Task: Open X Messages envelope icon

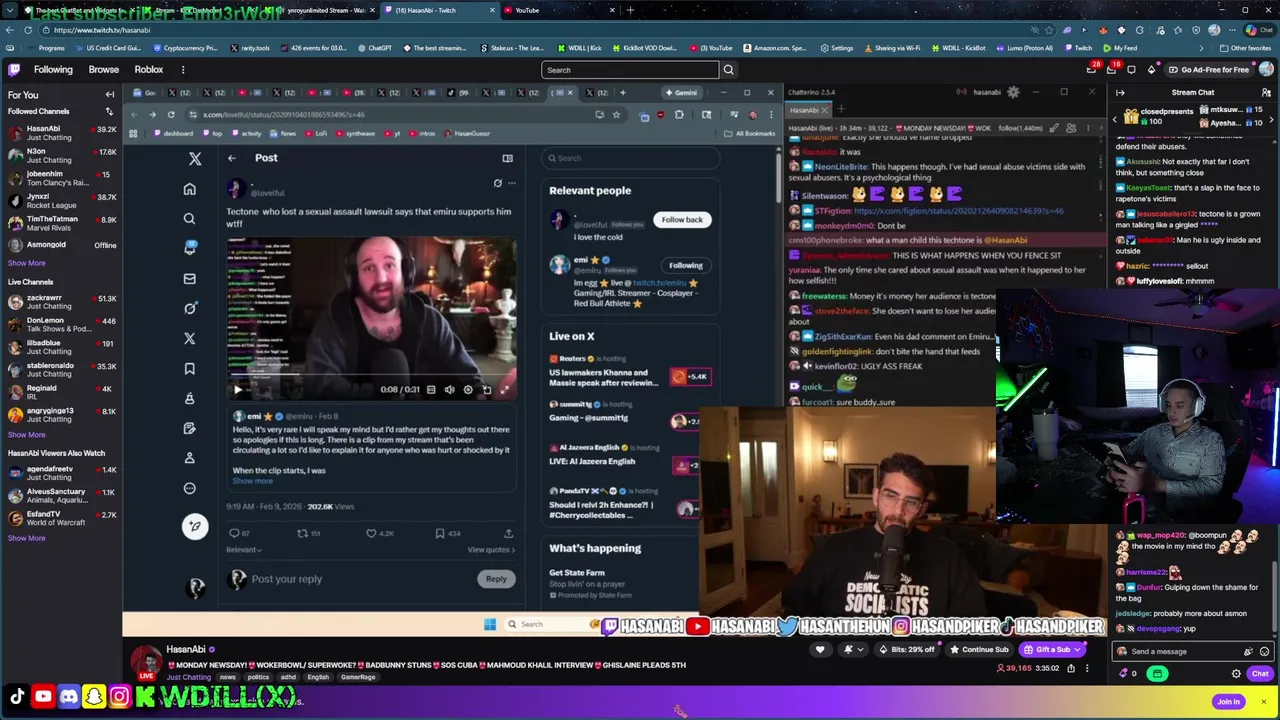Action: pos(189,279)
